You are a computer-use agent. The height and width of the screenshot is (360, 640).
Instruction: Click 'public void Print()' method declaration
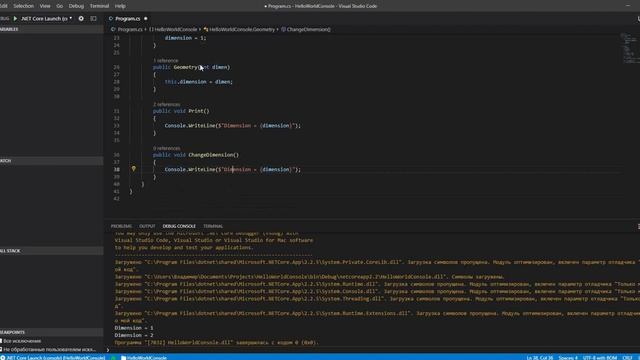click(181, 111)
